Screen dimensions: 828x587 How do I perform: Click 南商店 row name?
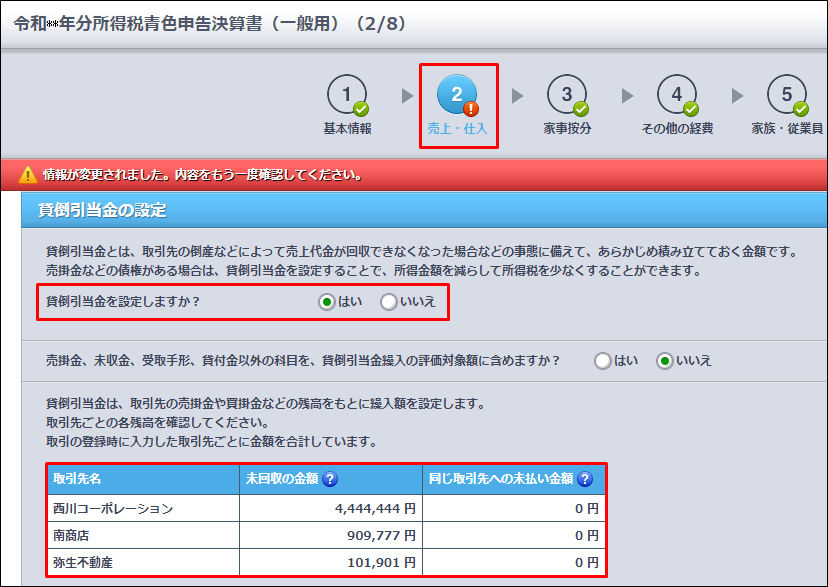pyautogui.click(x=71, y=535)
